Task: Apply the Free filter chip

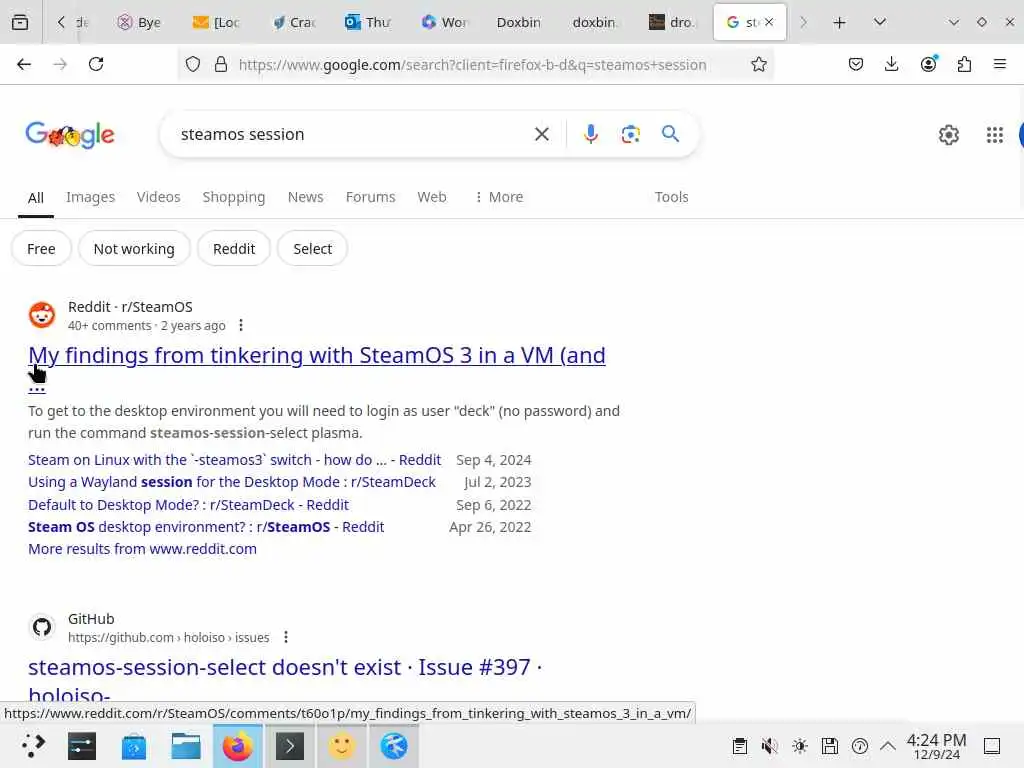Action: click(x=41, y=248)
